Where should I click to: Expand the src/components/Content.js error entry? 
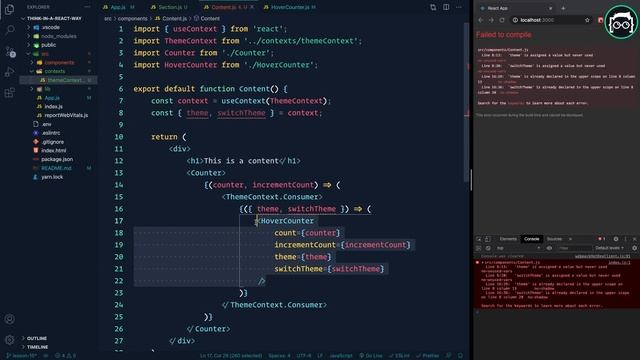click(x=482, y=262)
